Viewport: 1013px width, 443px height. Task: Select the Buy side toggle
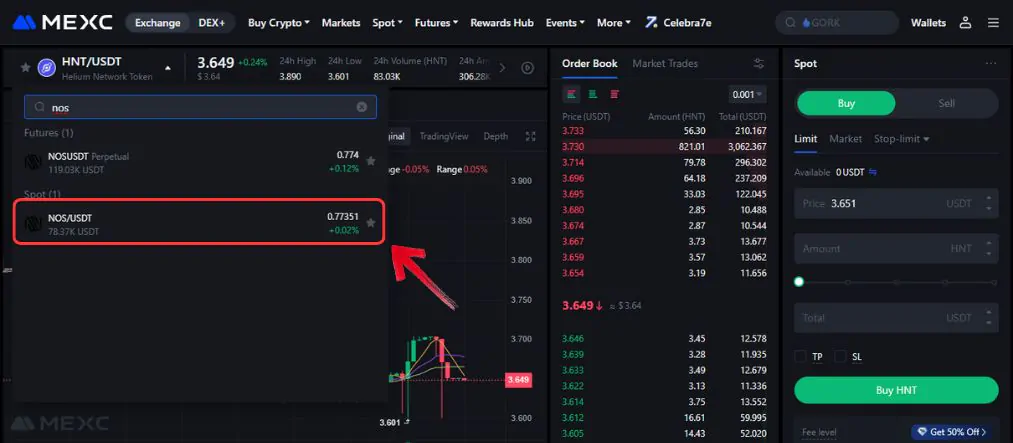pos(846,103)
